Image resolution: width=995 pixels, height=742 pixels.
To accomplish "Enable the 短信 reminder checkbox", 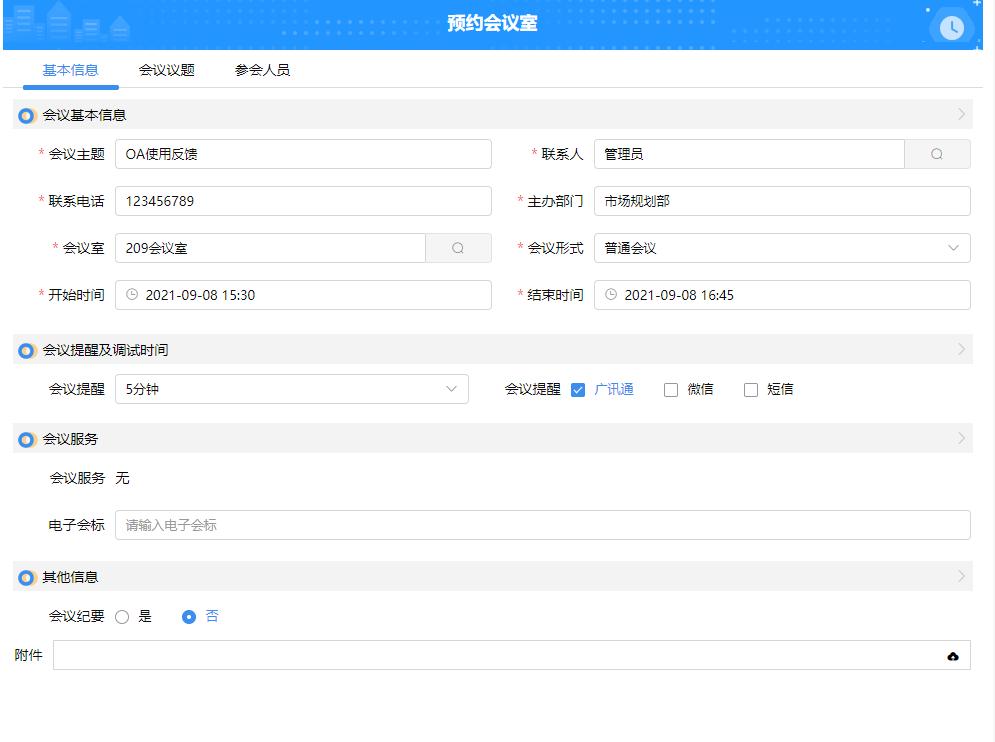I will (750, 389).
